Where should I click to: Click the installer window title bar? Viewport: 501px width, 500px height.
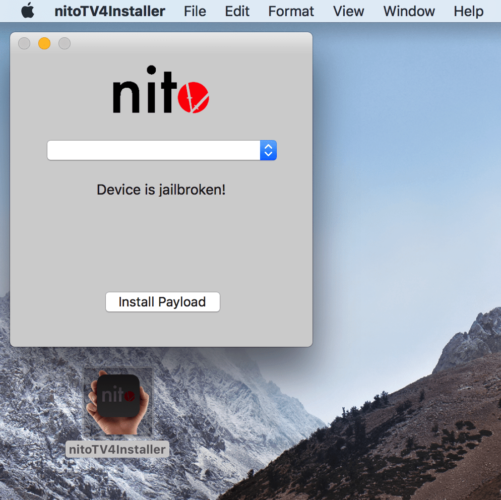[x=190, y=43]
